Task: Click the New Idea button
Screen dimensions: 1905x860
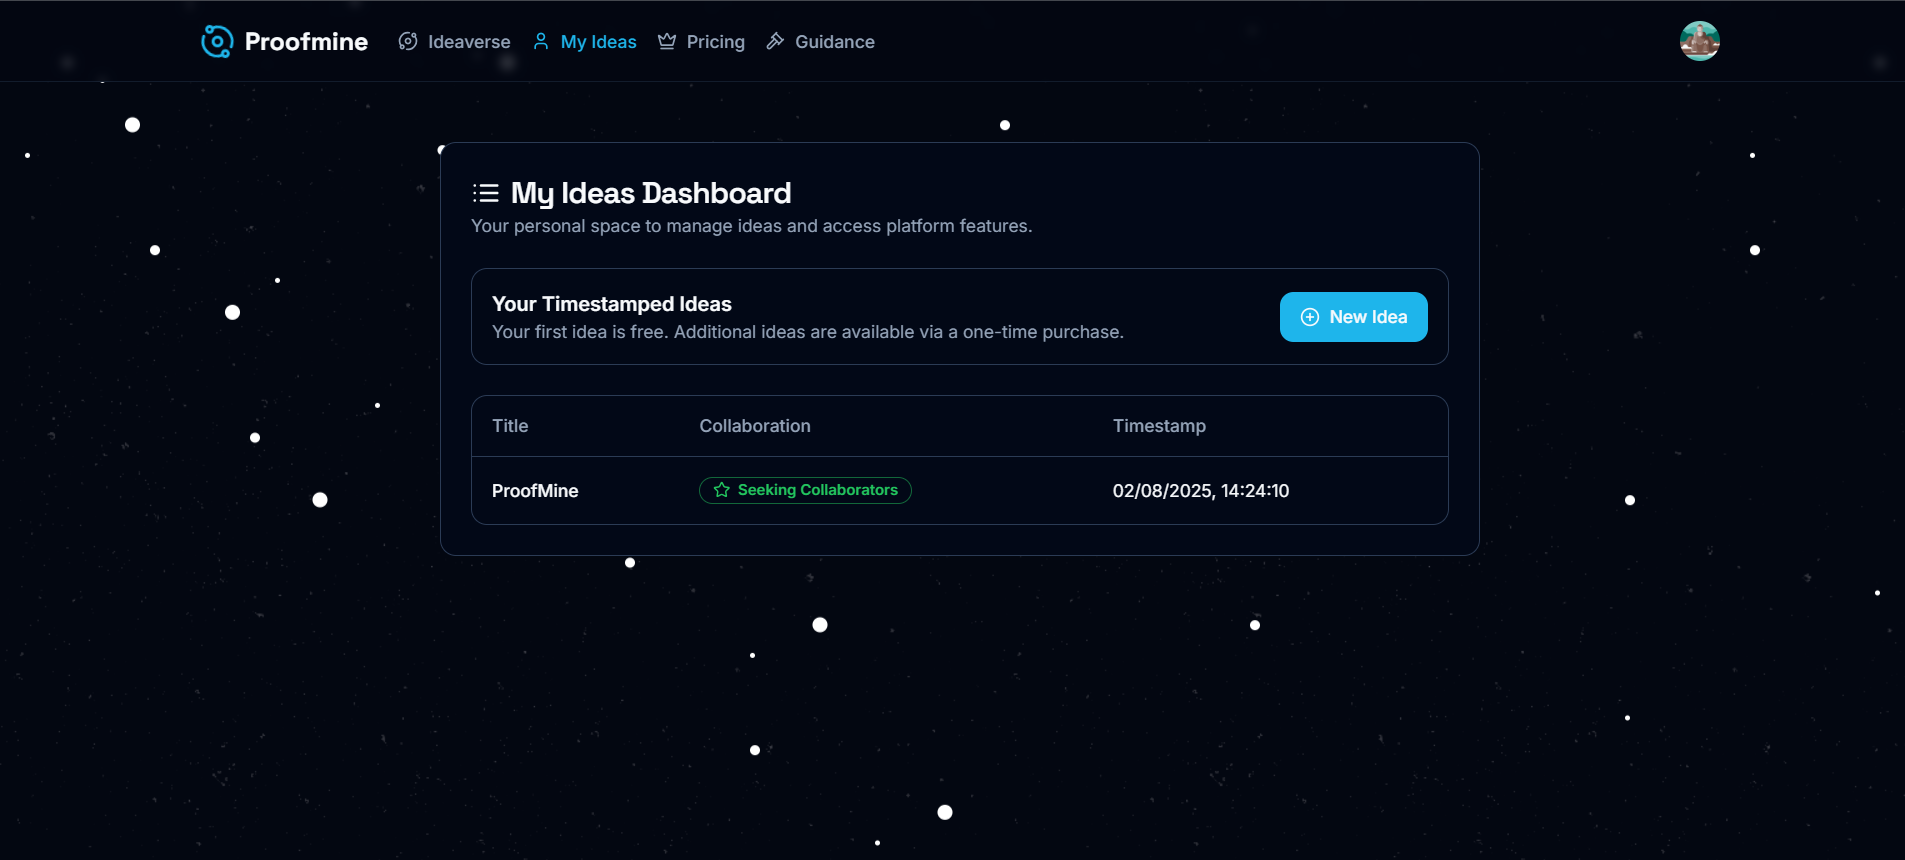Action: (1354, 317)
